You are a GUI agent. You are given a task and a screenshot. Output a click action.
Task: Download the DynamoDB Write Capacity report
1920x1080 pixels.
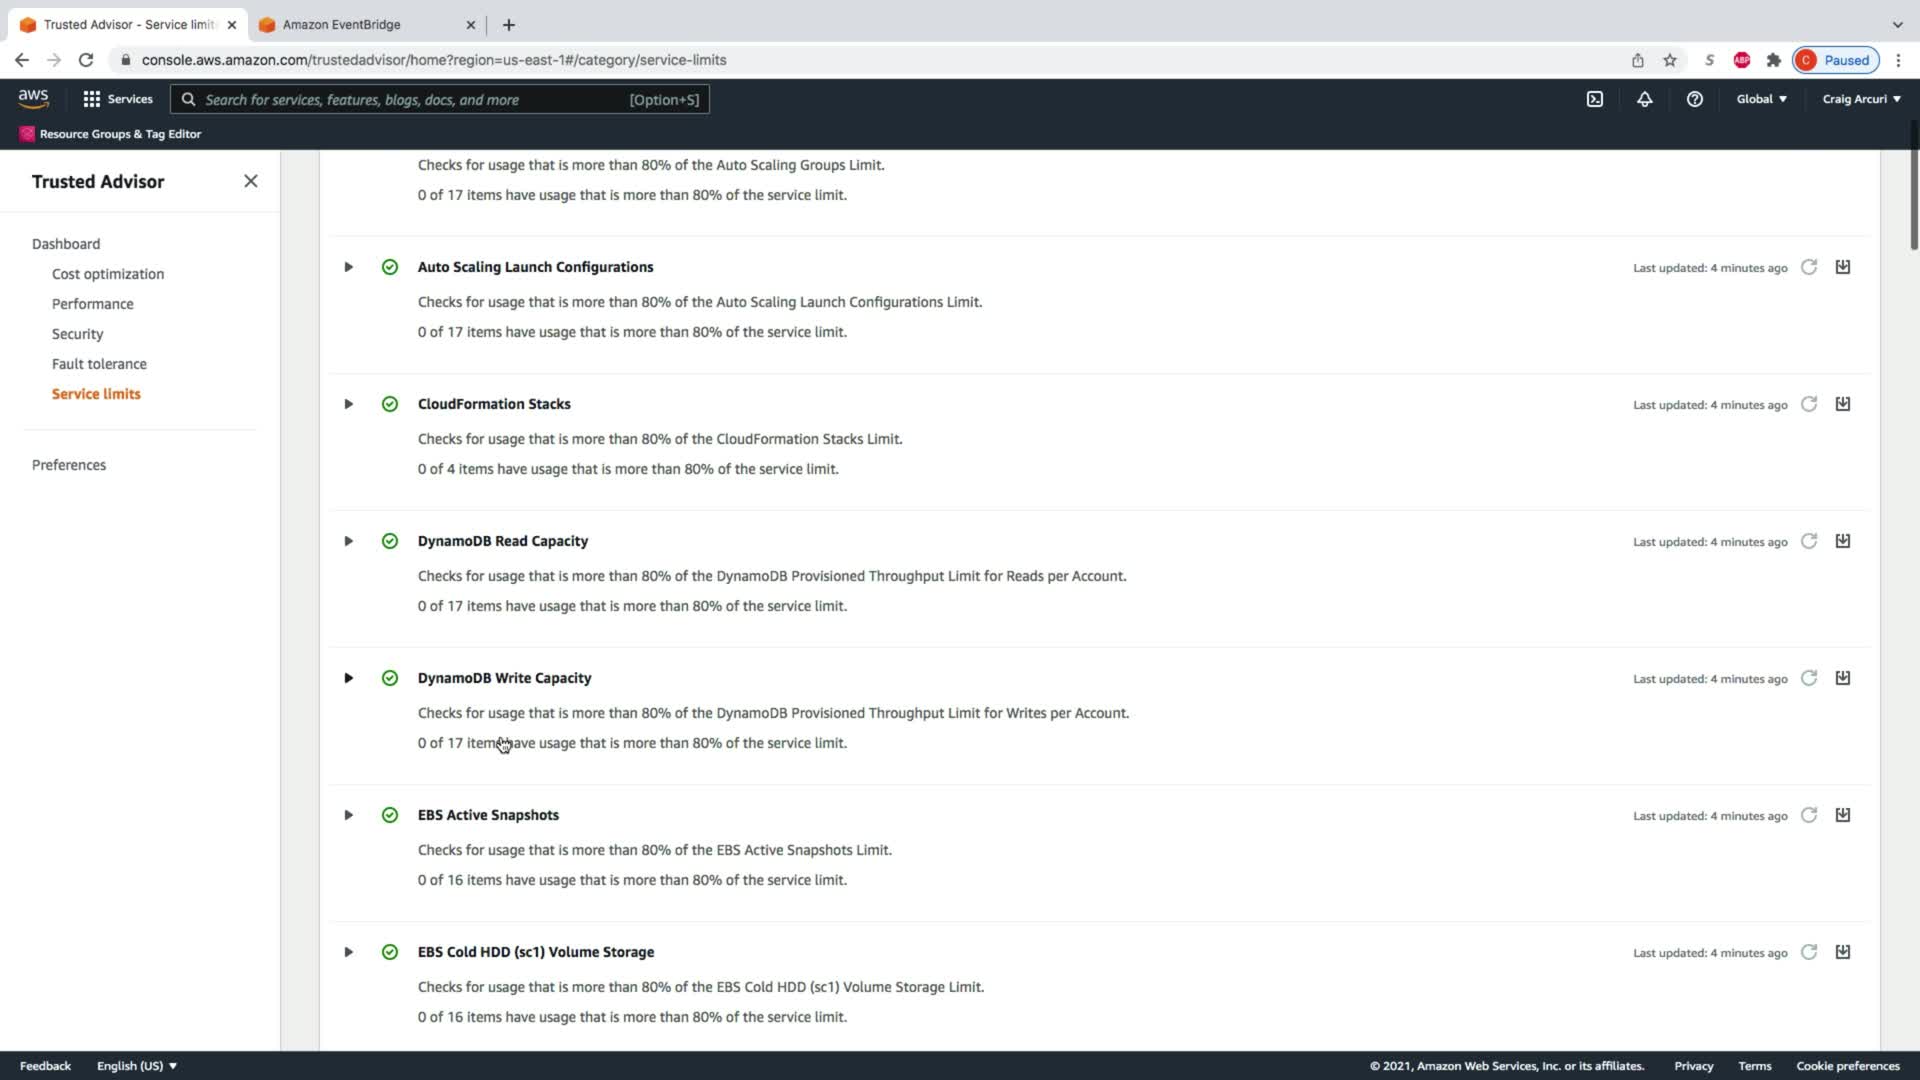pos(1842,678)
